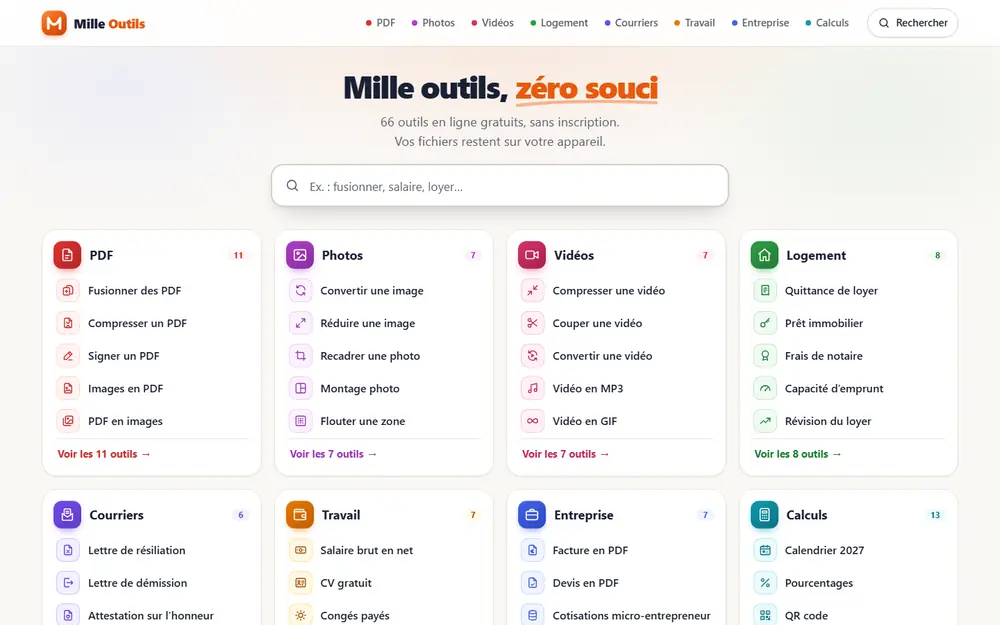Click the Calculs card heading text
The image size is (1000, 625).
(806, 515)
